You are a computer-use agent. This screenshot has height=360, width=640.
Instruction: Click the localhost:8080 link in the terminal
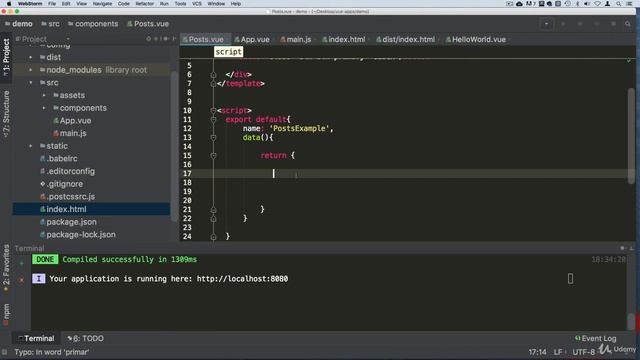pyautogui.click(x=242, y=279)
